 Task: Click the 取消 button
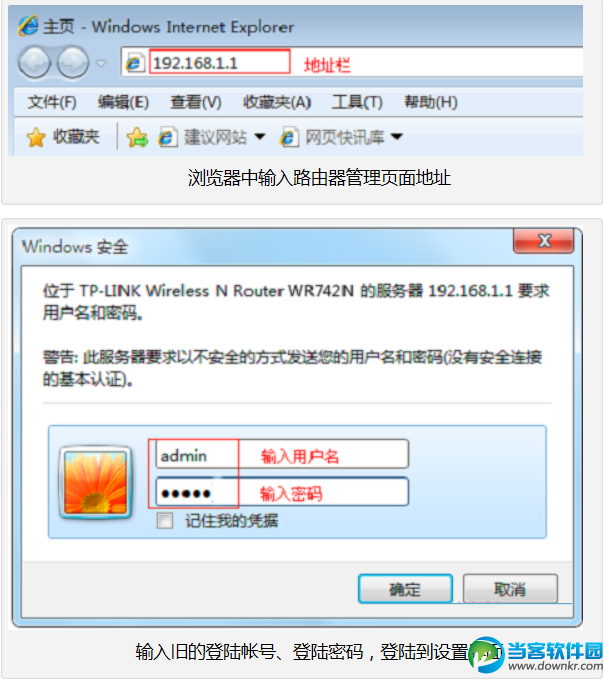pos(510,589)
